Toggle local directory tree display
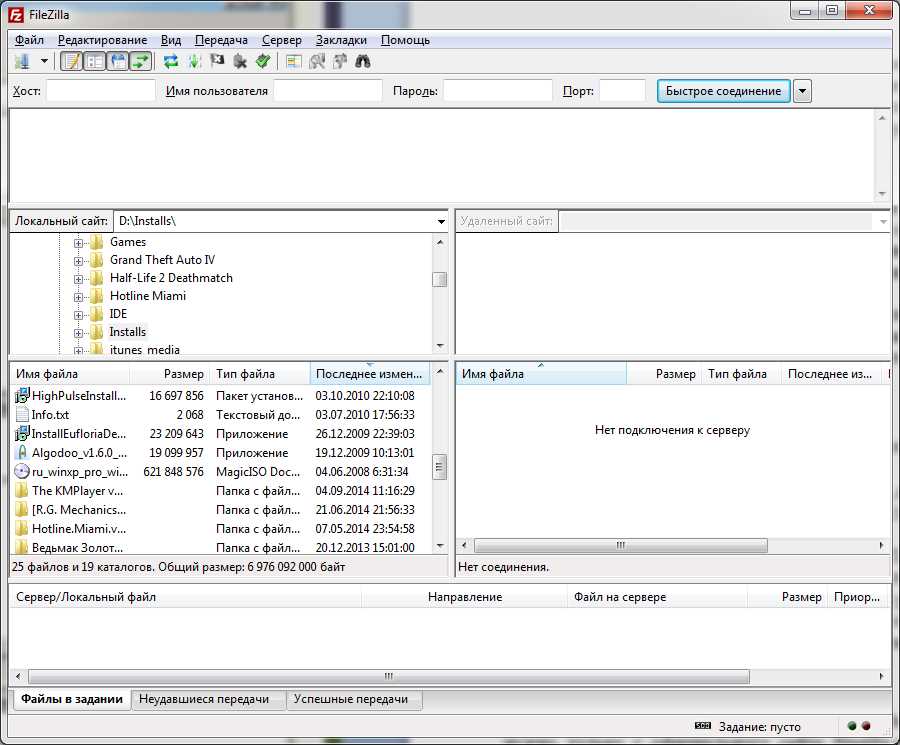 [95, 61]
